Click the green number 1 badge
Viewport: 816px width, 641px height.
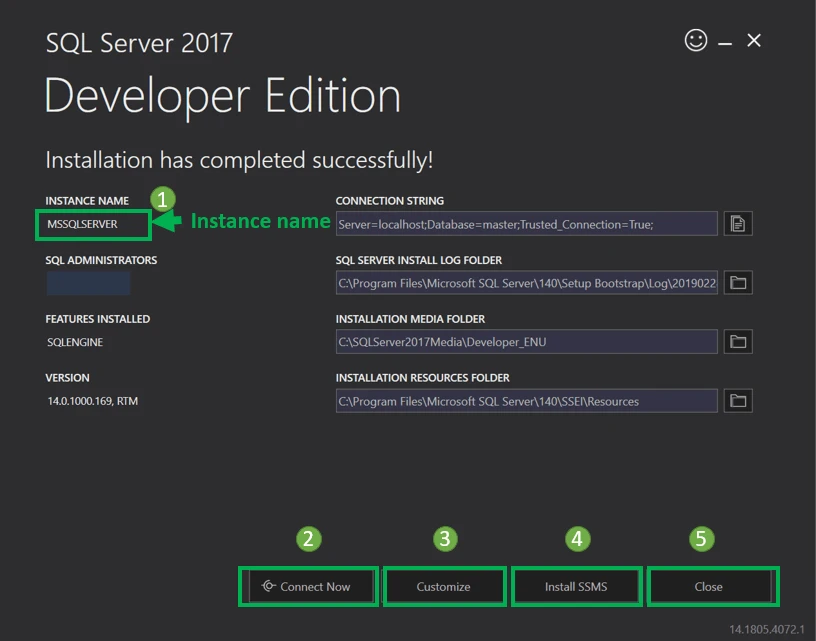tap(163, 198)
